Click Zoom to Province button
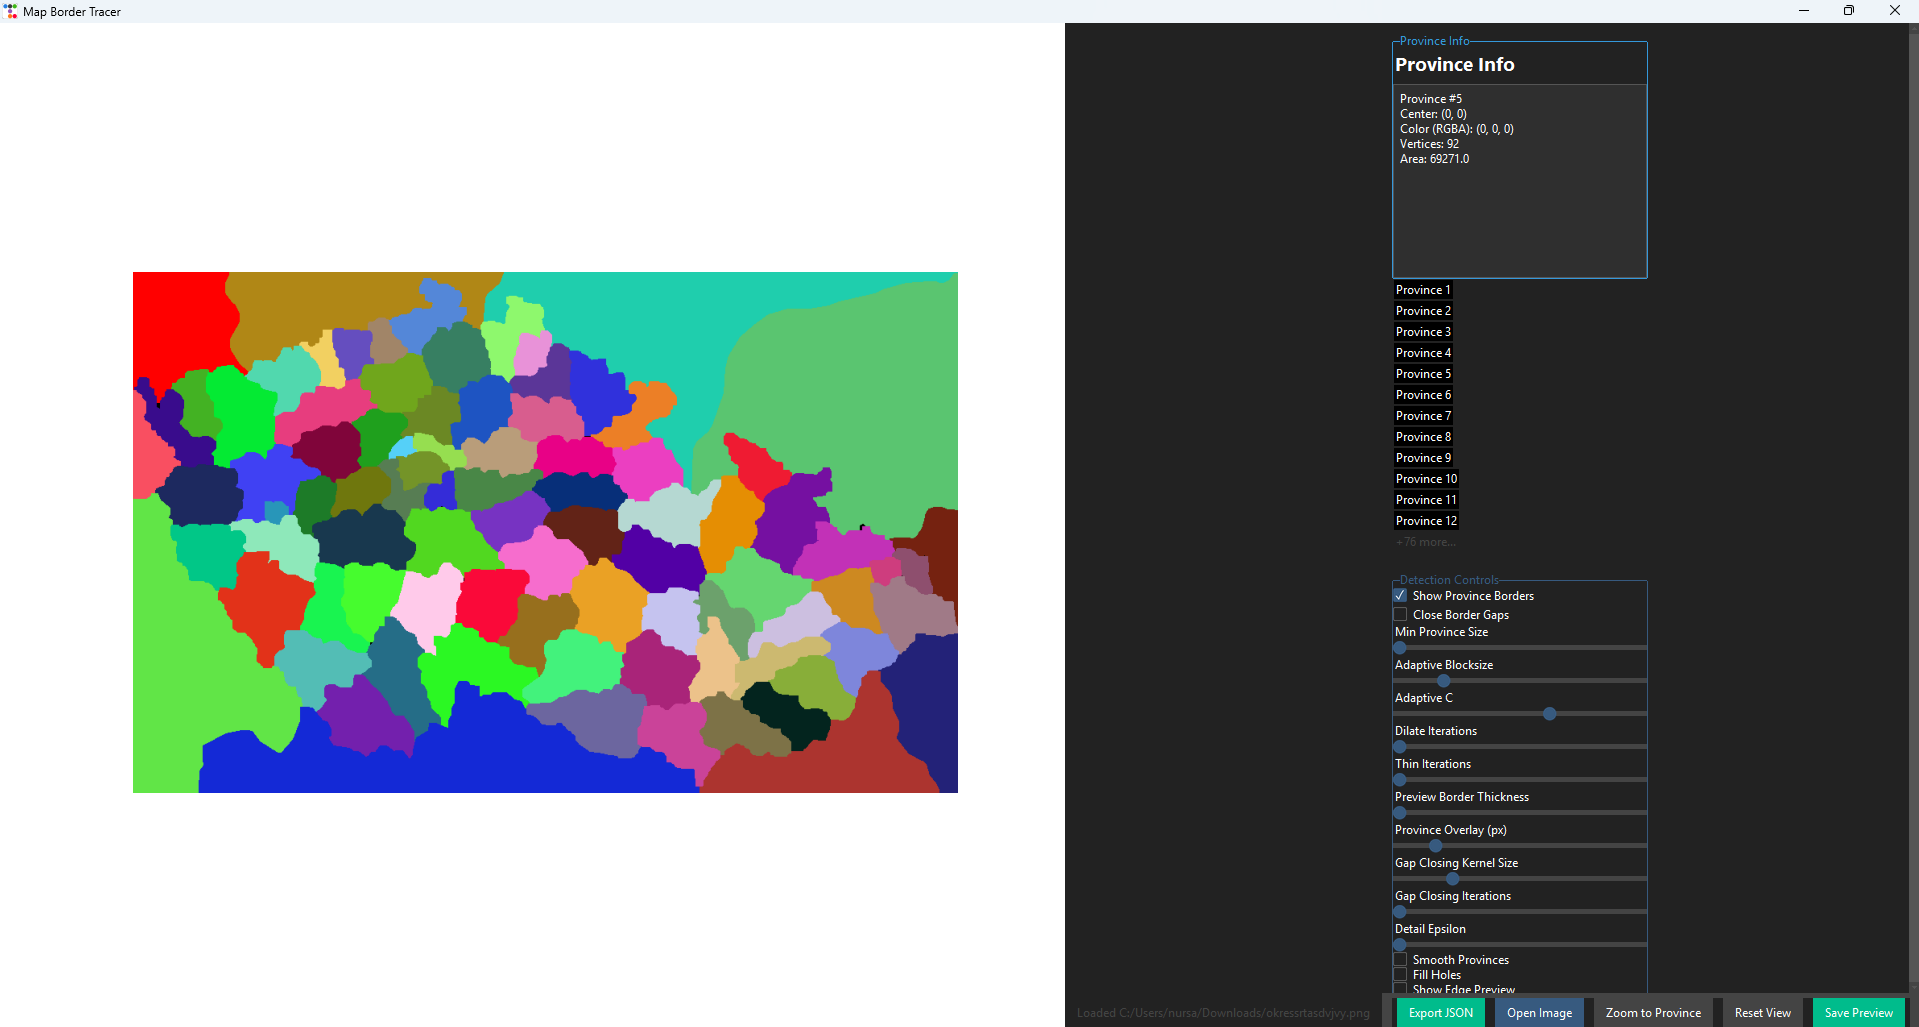This screenshot has height=1027, width=1919. pyautogui.click(x=1652, y=1013)
